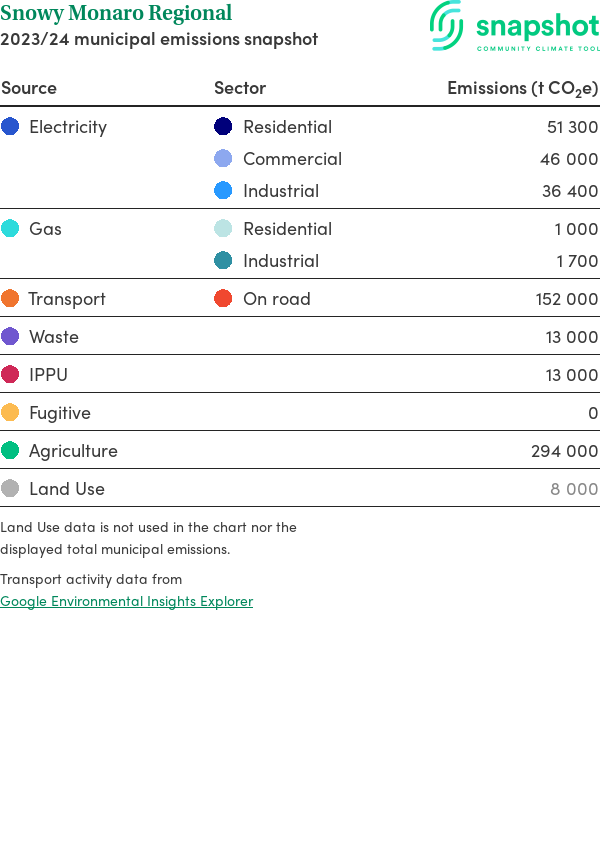Click the Electricity Industrial sector dot
This screenshot has height=850, width=600.
[223, 191]
